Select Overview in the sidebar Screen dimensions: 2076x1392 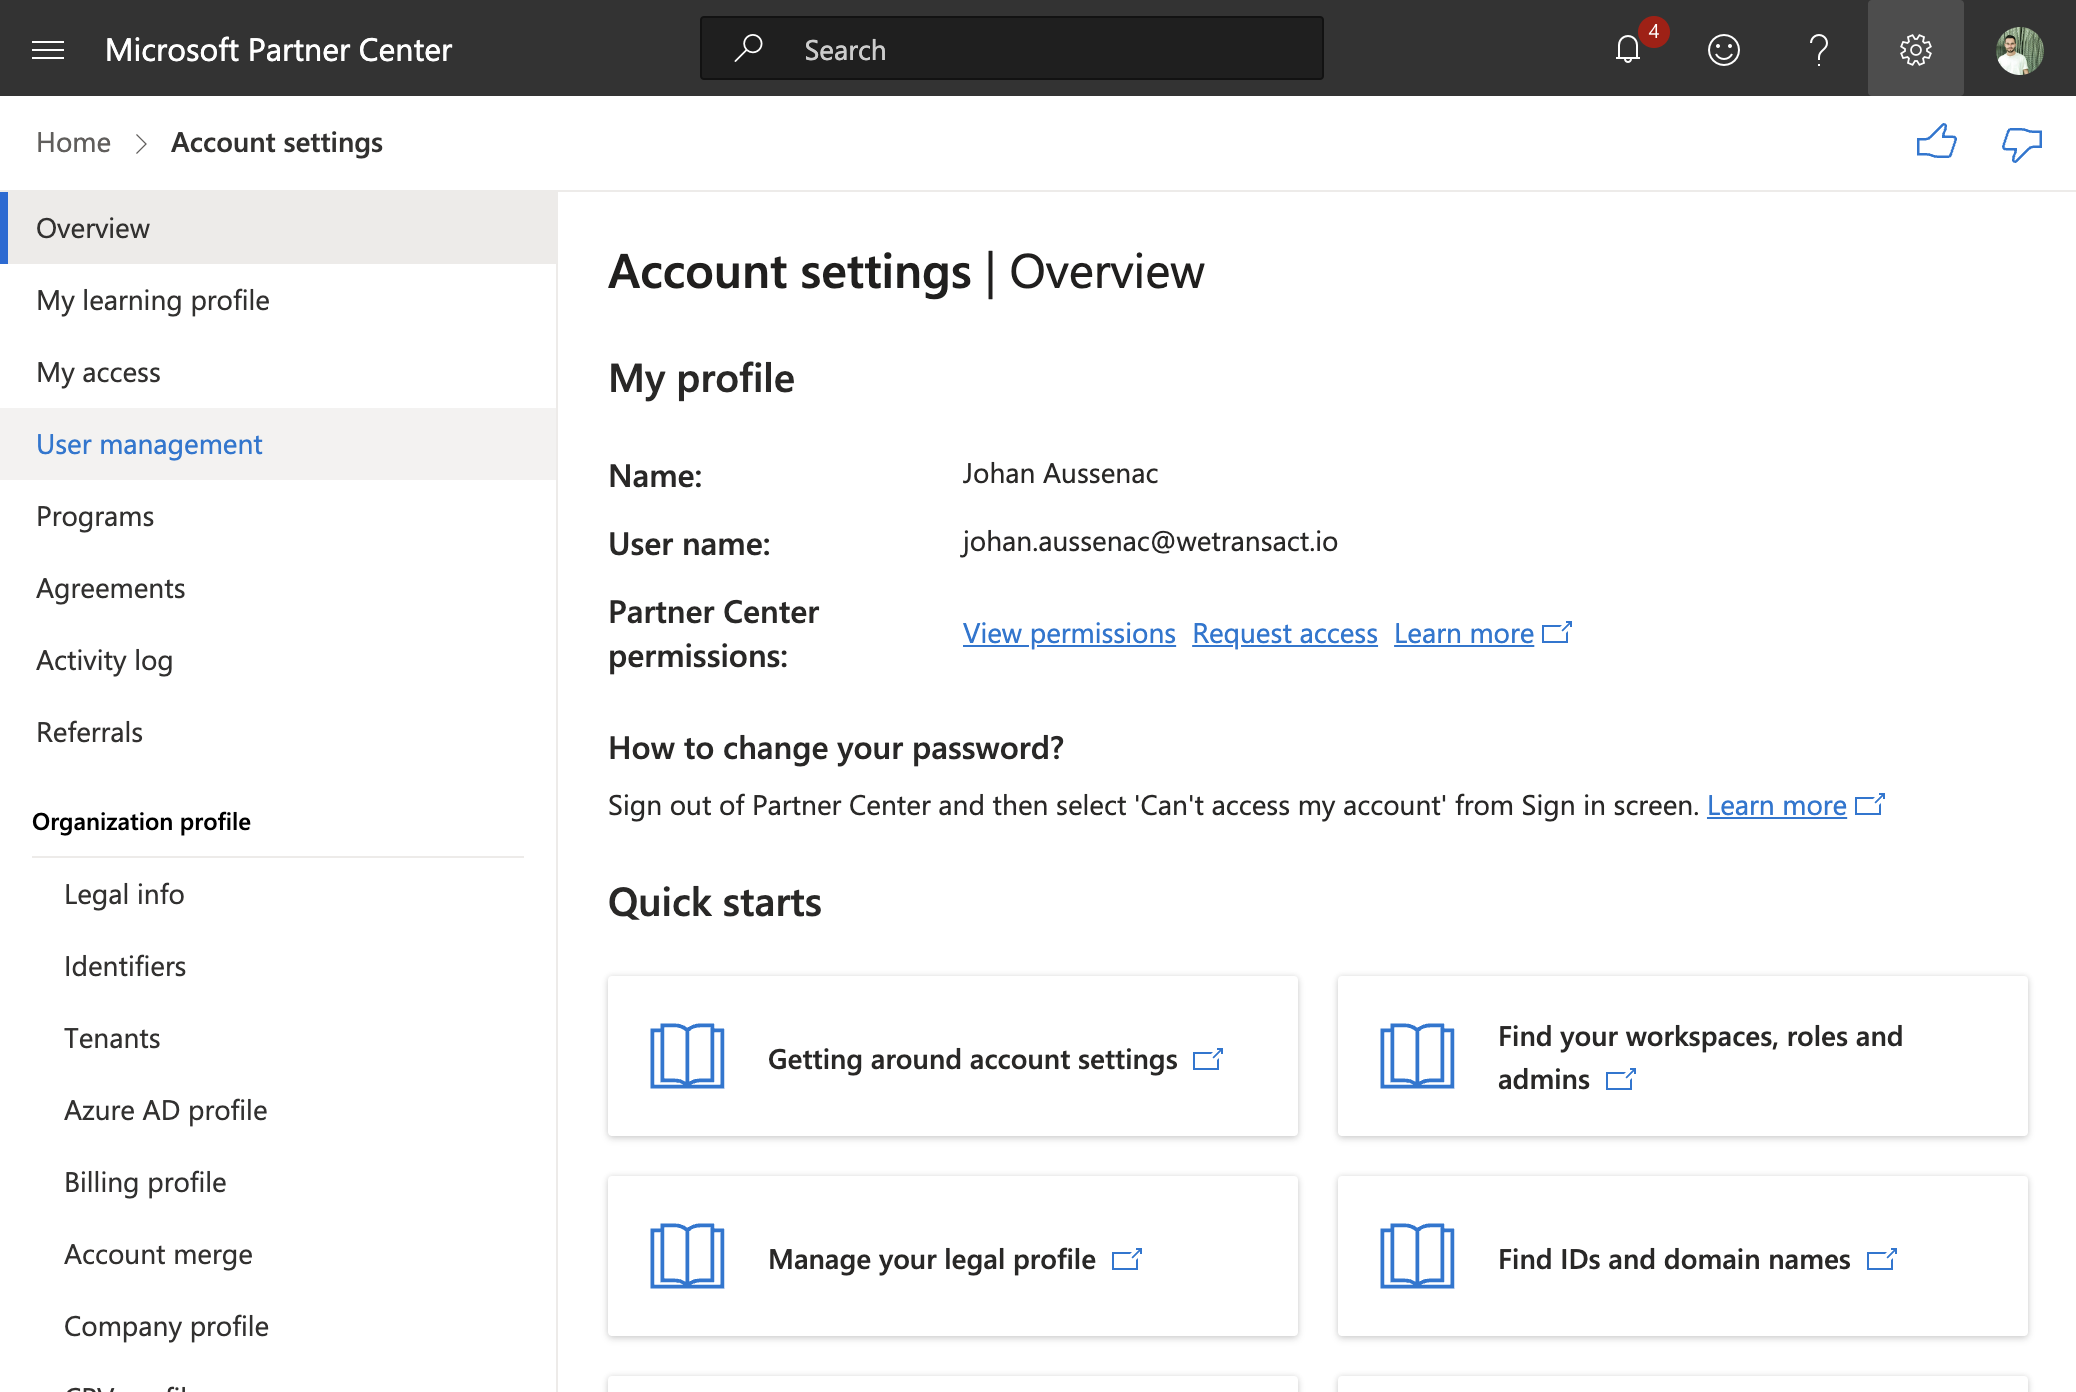click(278, 228)
